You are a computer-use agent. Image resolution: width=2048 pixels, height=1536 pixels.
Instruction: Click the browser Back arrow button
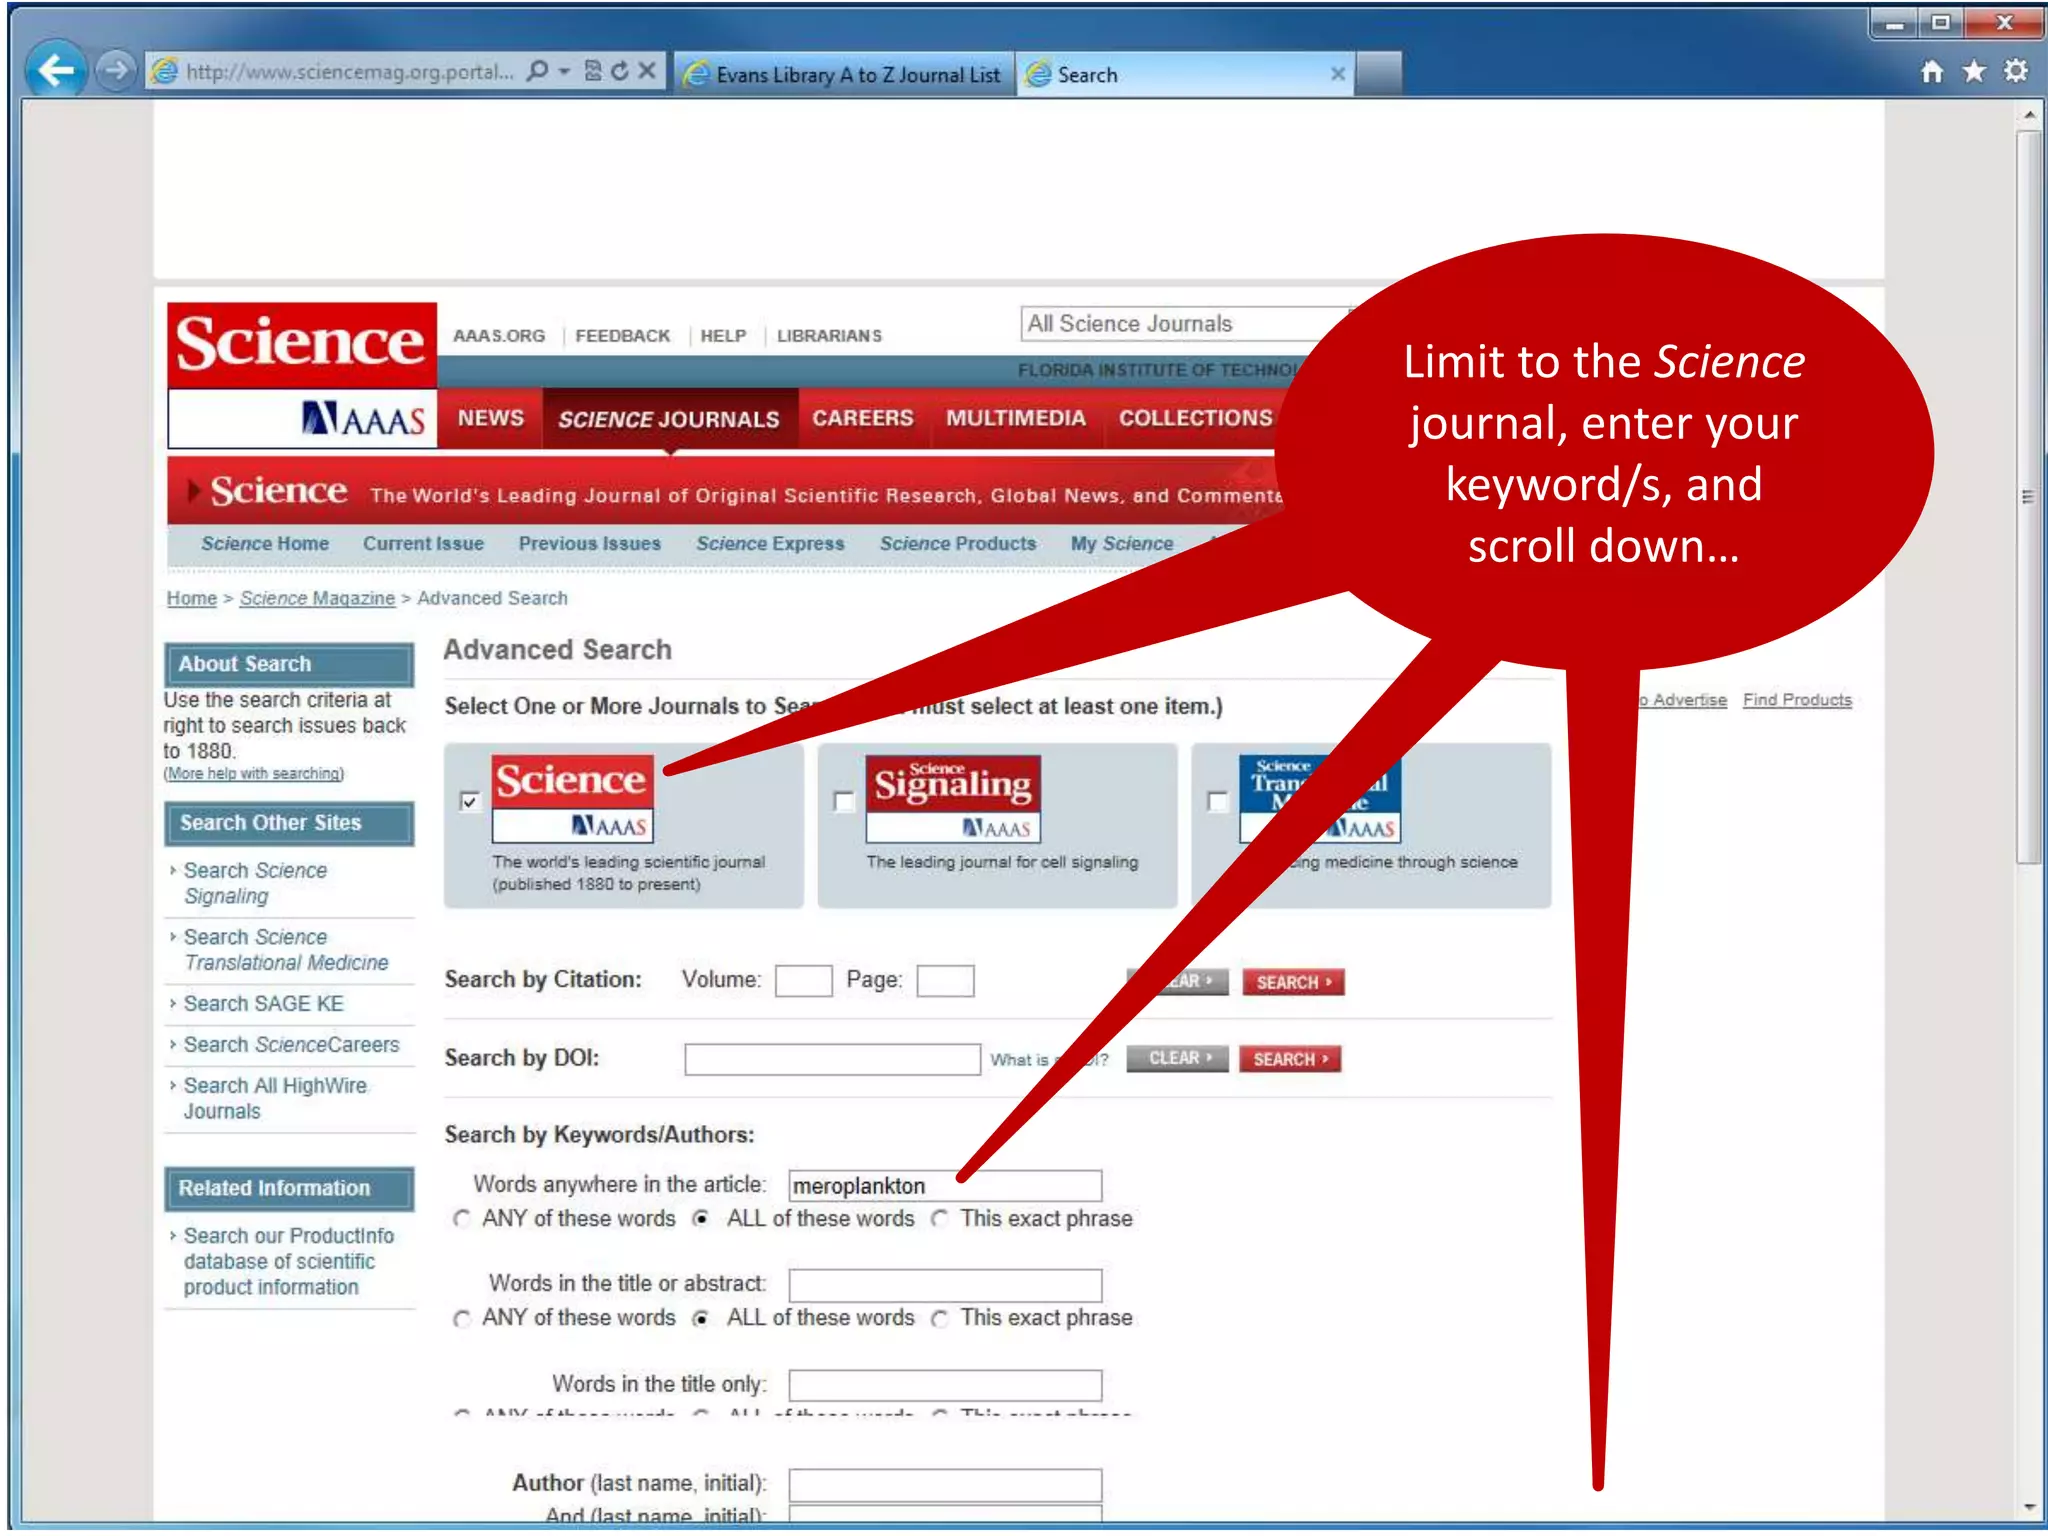pos(57,70)
